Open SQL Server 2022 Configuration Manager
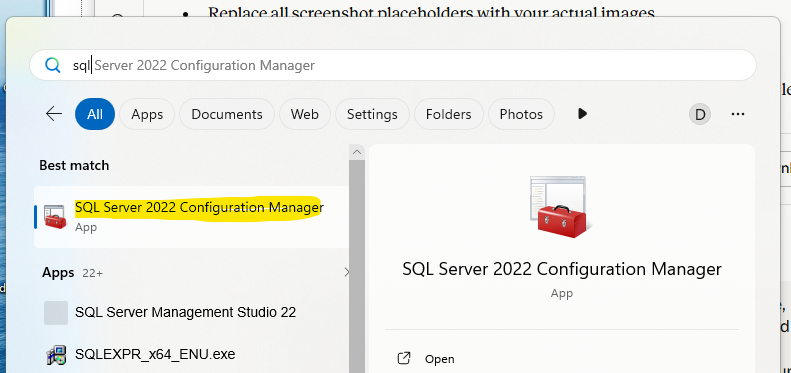This screenshot has height=373, width=791. [x=192, y=217]
